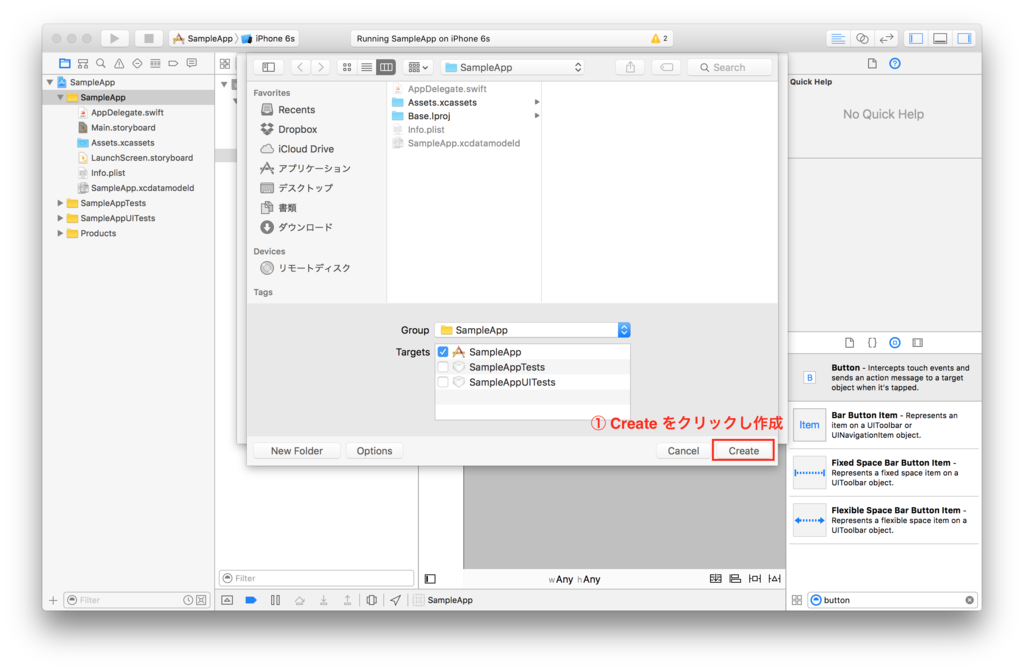Expand the Products group triangle
This screenshot has height=671, width=1024.
60,233
